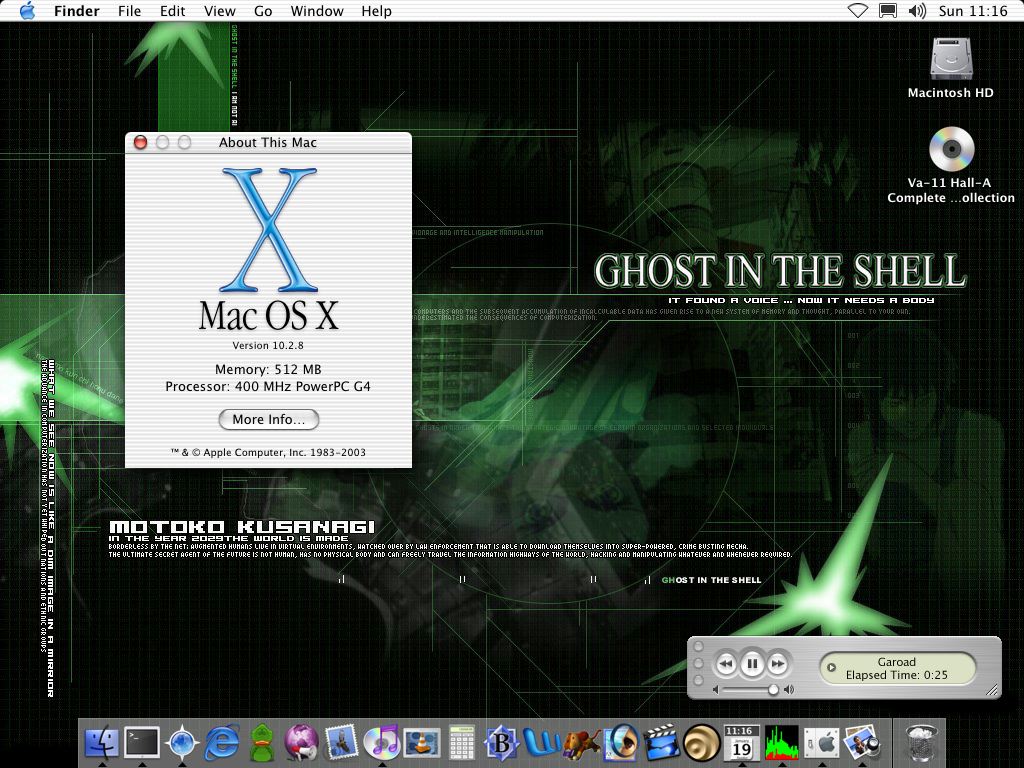Open the AirPort status menu

tap(857, 11)
